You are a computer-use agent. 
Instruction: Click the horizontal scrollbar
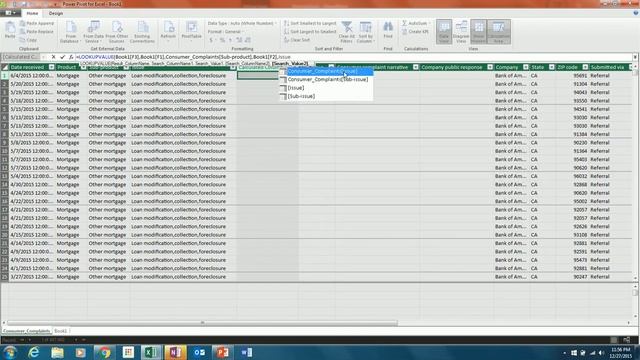(x=202, y=323)
